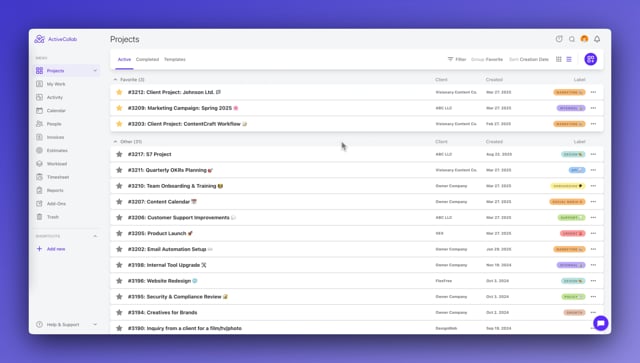
Task: Unfavorite #3209: Marketing Campaign: Spring 2025
Action: click(119, 108)
